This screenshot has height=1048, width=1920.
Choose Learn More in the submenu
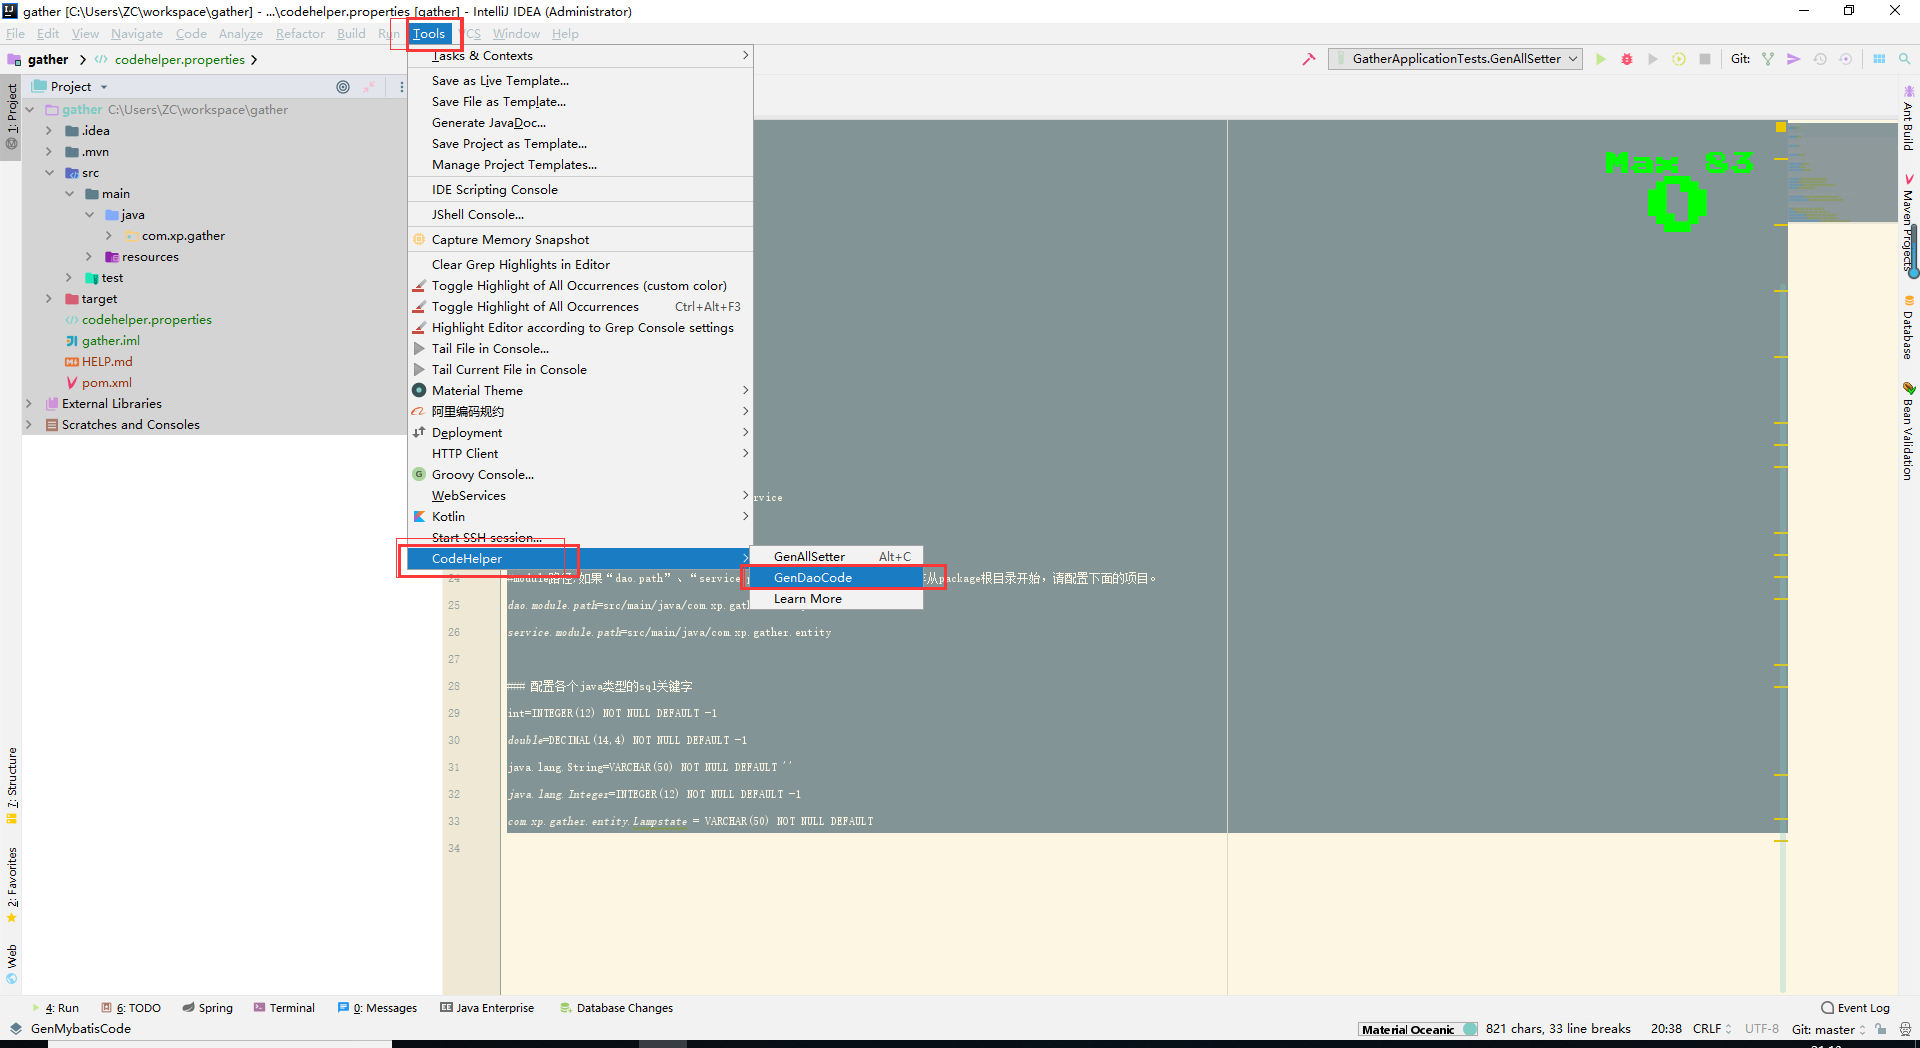[835, 599]
